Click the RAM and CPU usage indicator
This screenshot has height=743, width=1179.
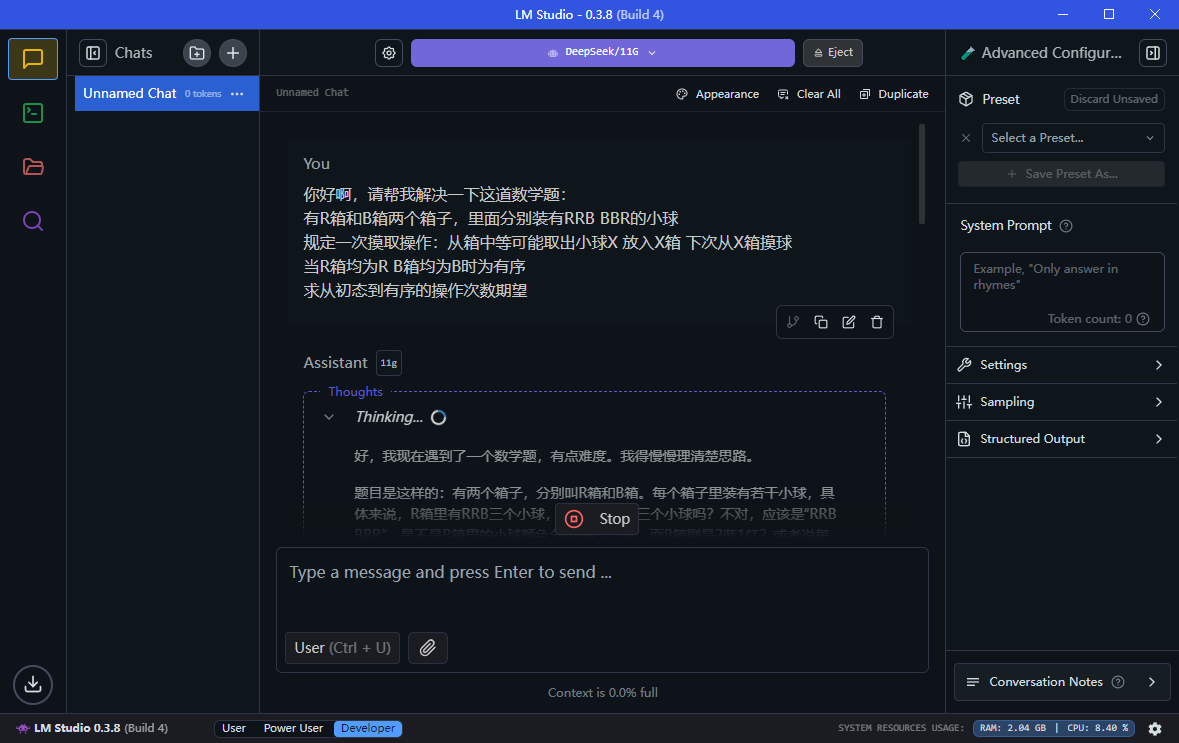pos(1053,728)
